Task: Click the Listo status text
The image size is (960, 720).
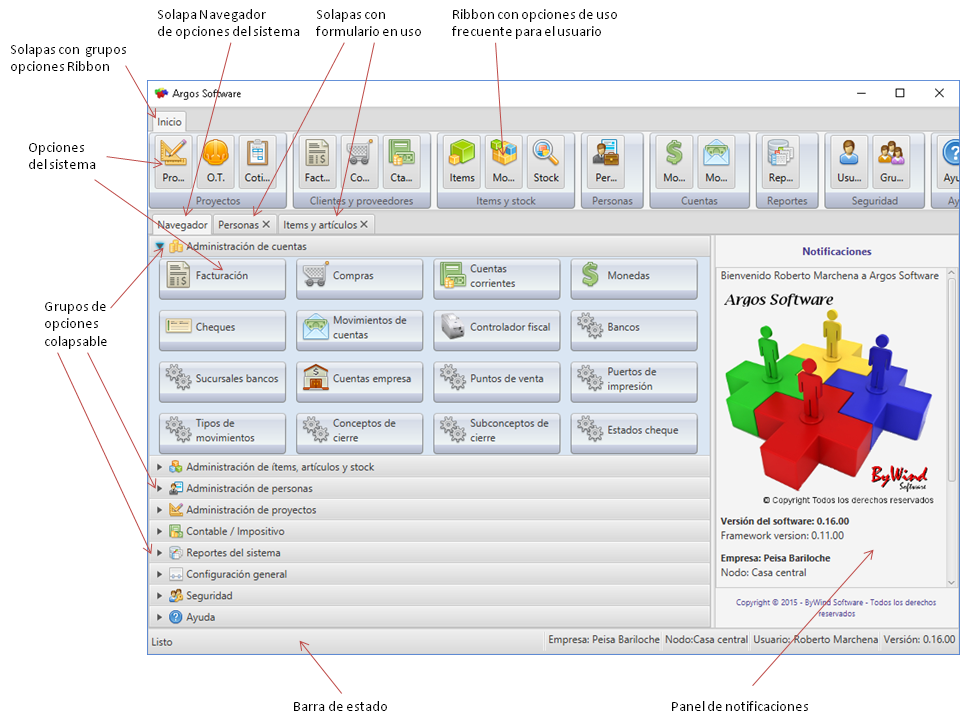Action: pos(162,642)
